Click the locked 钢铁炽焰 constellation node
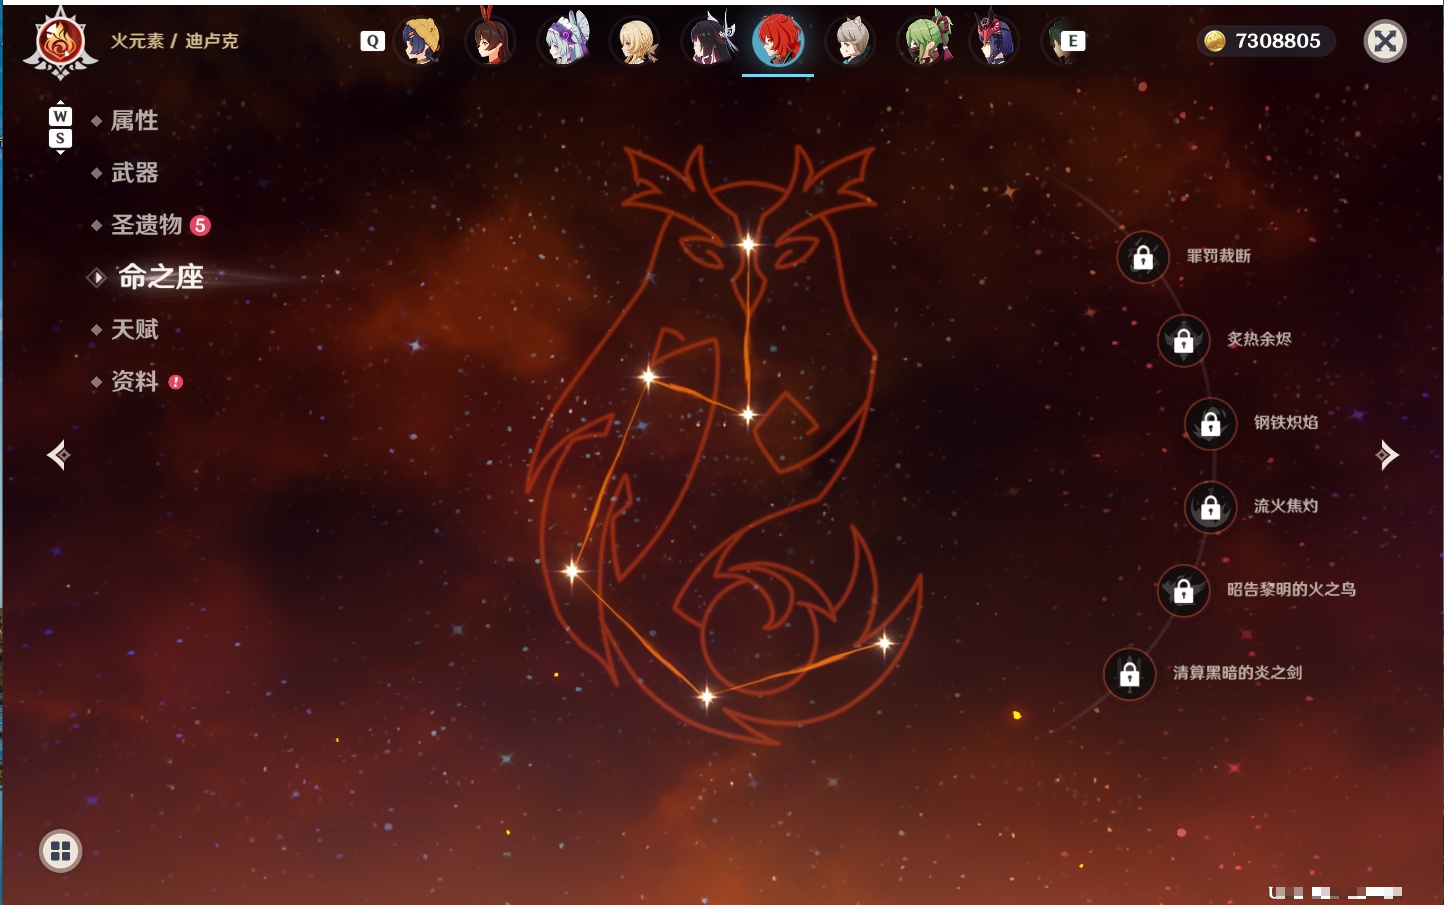This screenshot has height=905, width=1444. pyautogui.click(x=1211, y=424)
